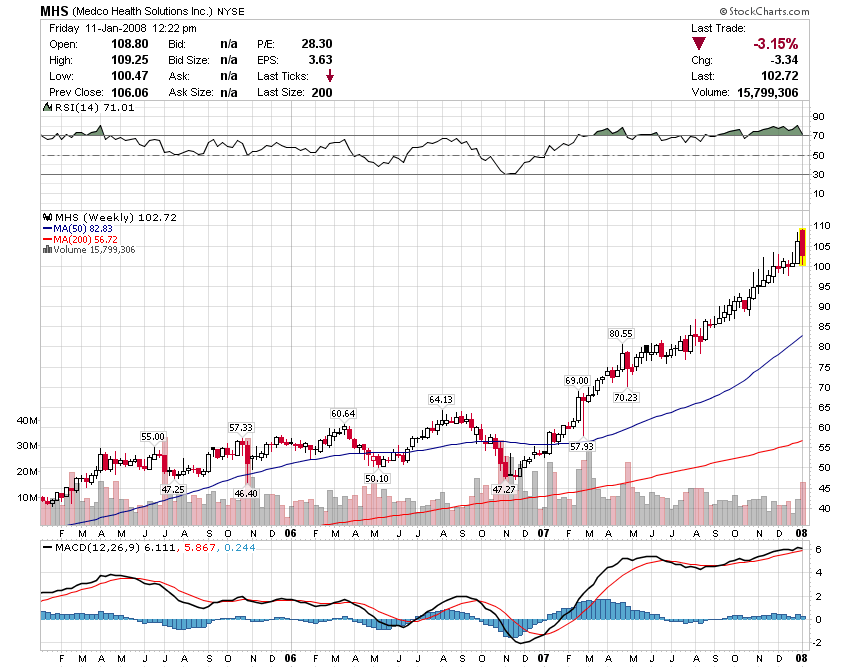850x668 pixels.
Task: Click the 40M volume axis label
Action: (28, 420)
